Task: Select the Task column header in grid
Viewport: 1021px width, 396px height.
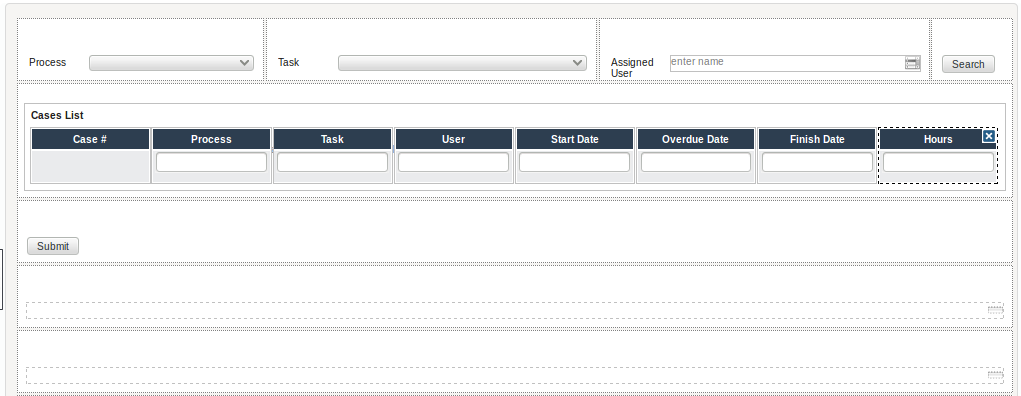Action: point(332,139)
